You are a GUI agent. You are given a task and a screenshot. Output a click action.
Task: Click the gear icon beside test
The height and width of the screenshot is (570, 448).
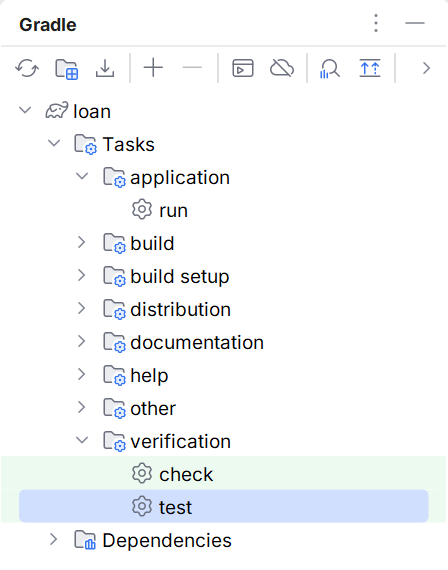[x=142, y=506]
